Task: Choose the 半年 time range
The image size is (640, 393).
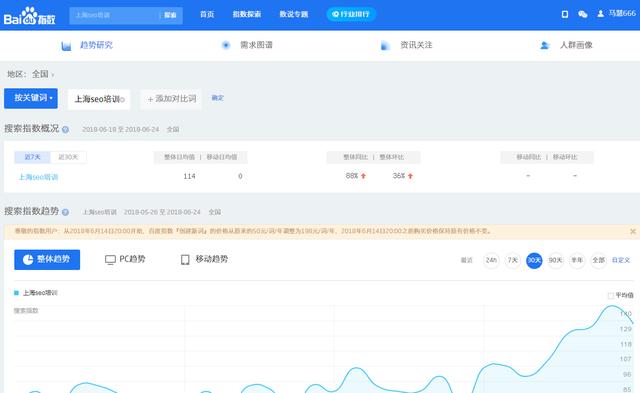Action: point(577,260)
